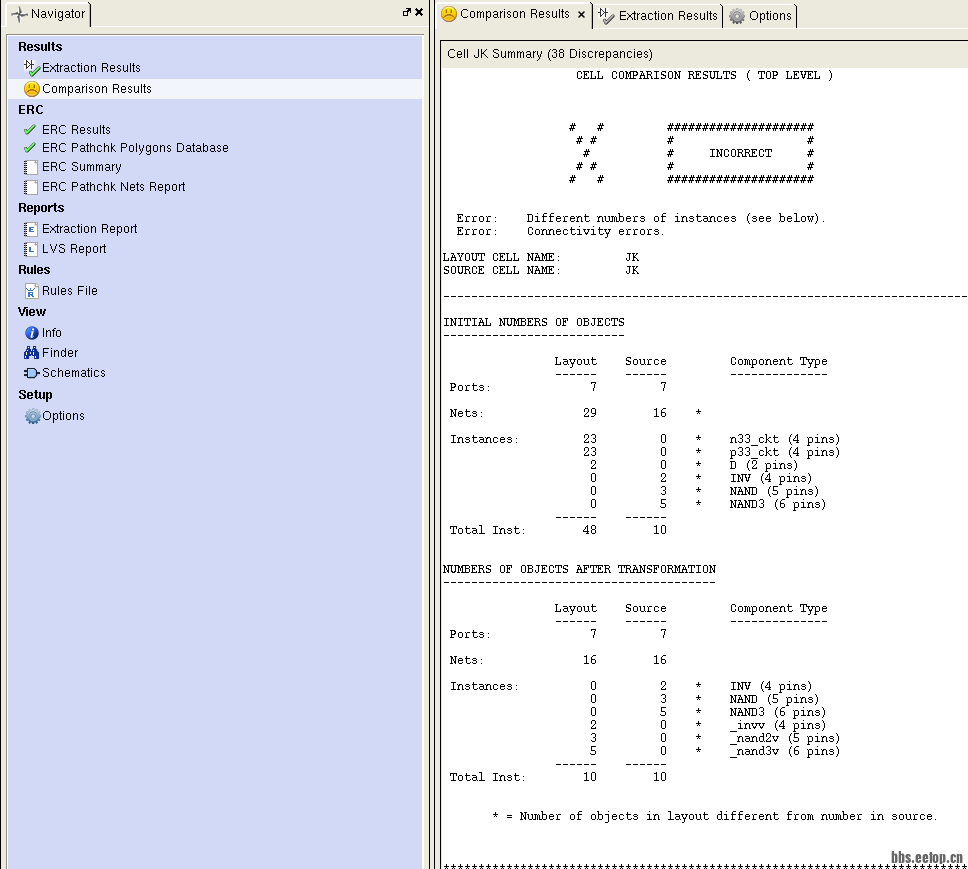Click the Setup section heading
968x869 pixels.
coord(35,395)
